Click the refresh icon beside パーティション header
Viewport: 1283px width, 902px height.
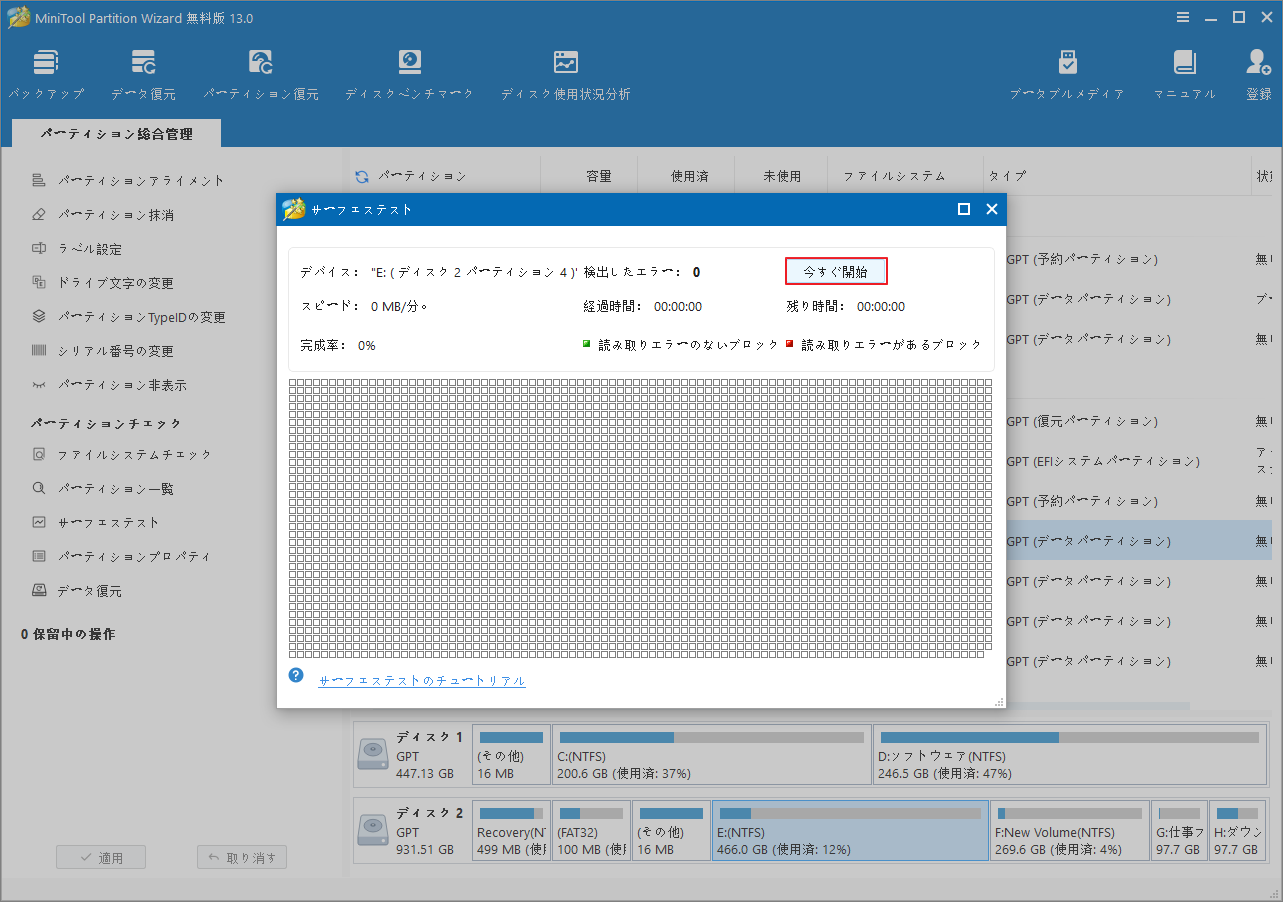point(360,175)
